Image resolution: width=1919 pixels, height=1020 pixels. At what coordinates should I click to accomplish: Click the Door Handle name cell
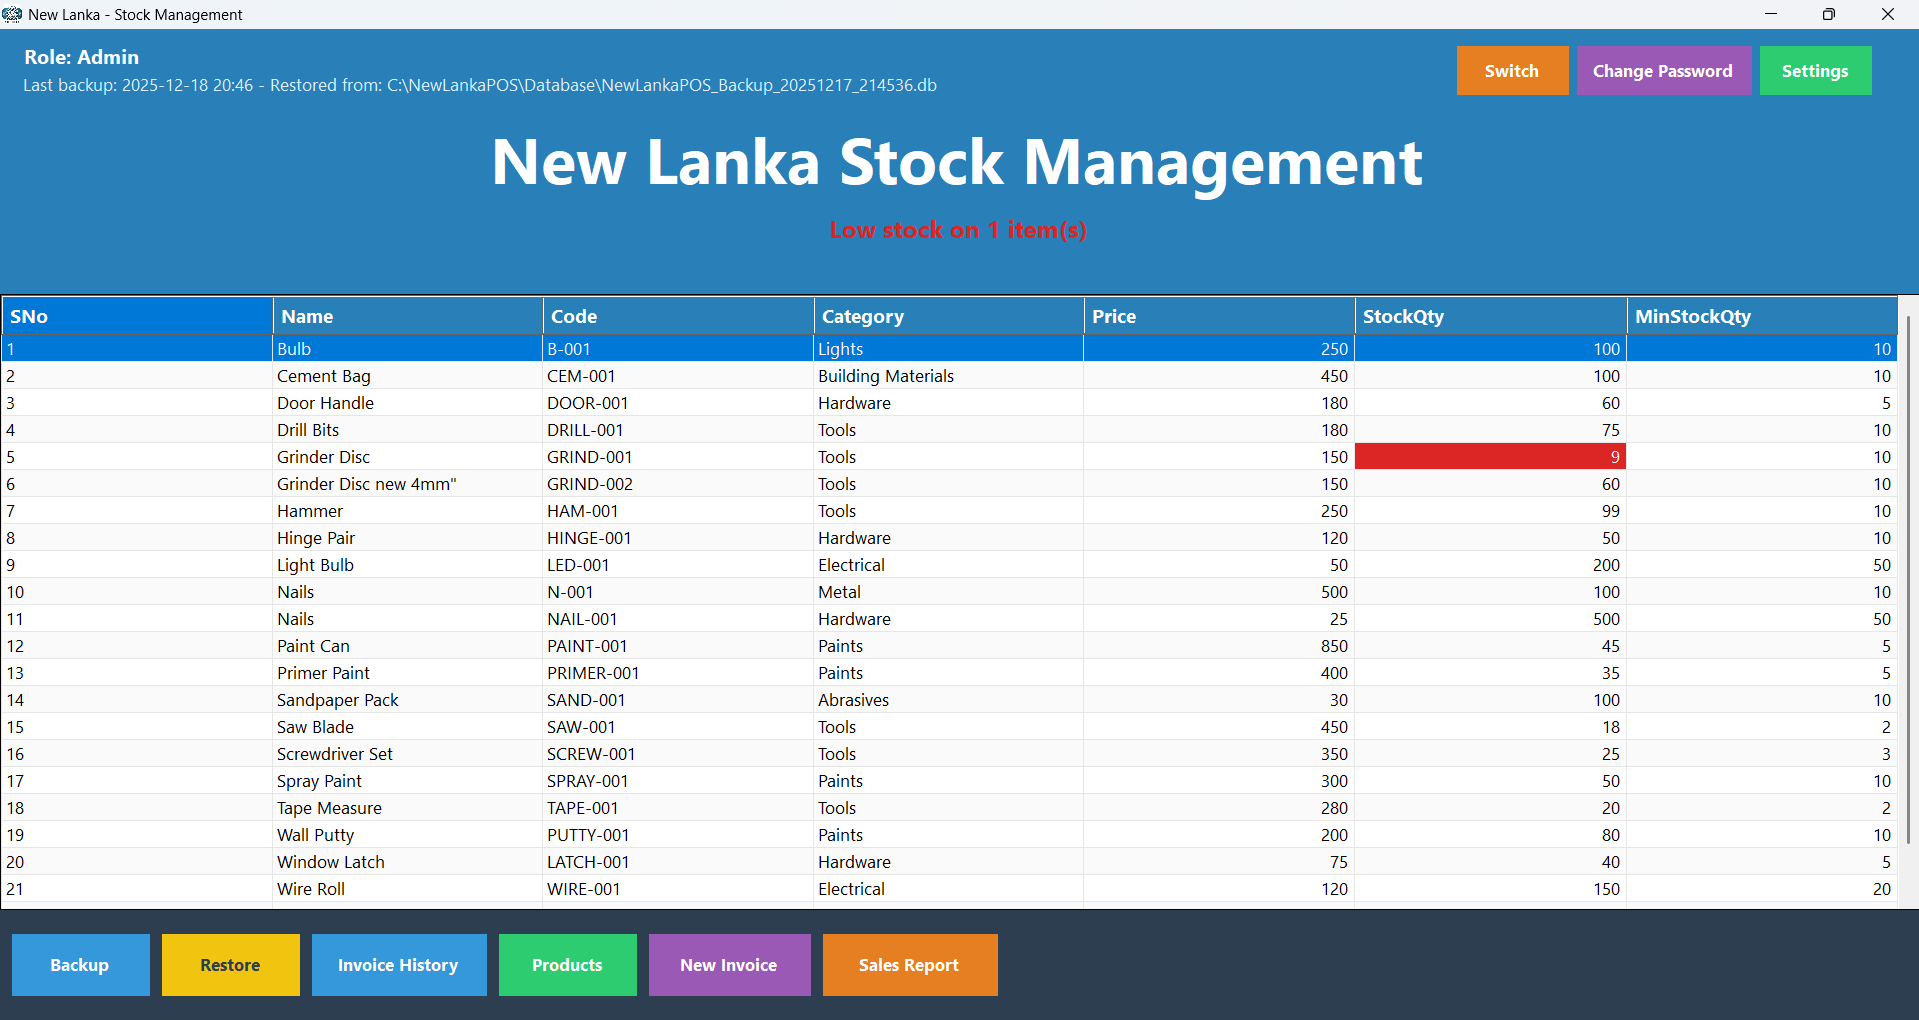pyautogui.click(x=408, y=403)
